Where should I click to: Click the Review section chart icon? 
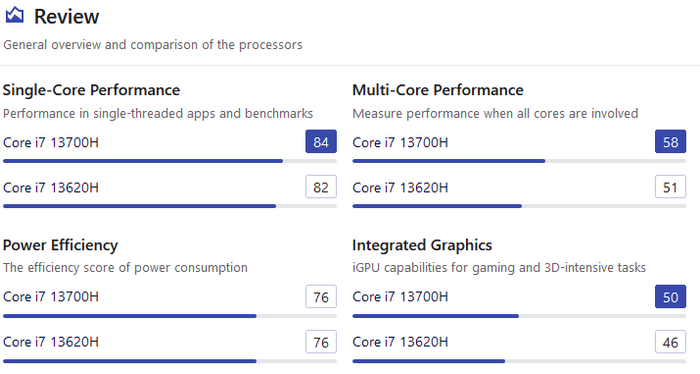point(14,15)
